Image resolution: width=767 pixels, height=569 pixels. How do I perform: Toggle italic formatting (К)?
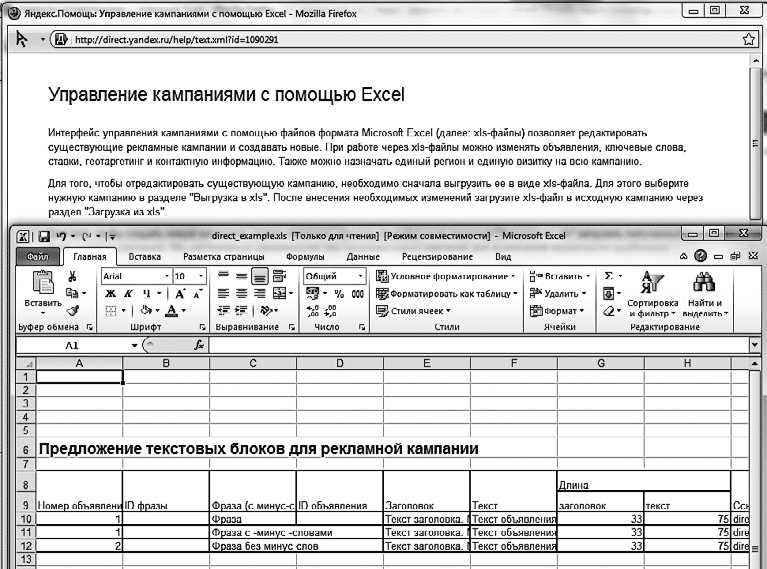[x=128, y=294]
